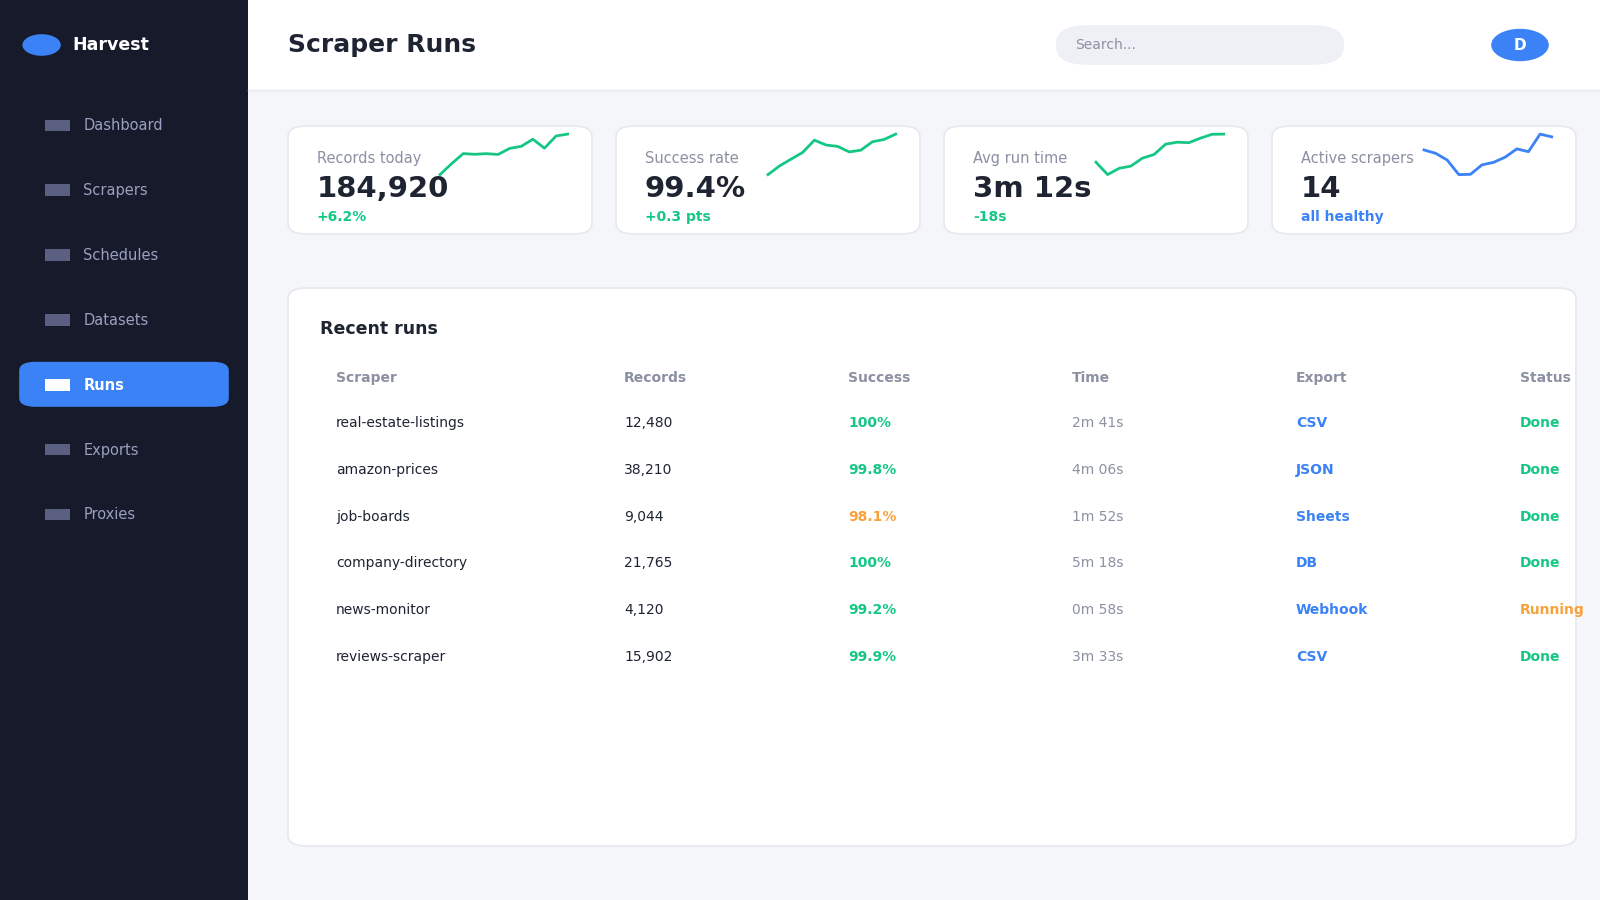Click the CSV export link for reviews-scraper
Screen dimensions: 1600x900
(1311, 657)
